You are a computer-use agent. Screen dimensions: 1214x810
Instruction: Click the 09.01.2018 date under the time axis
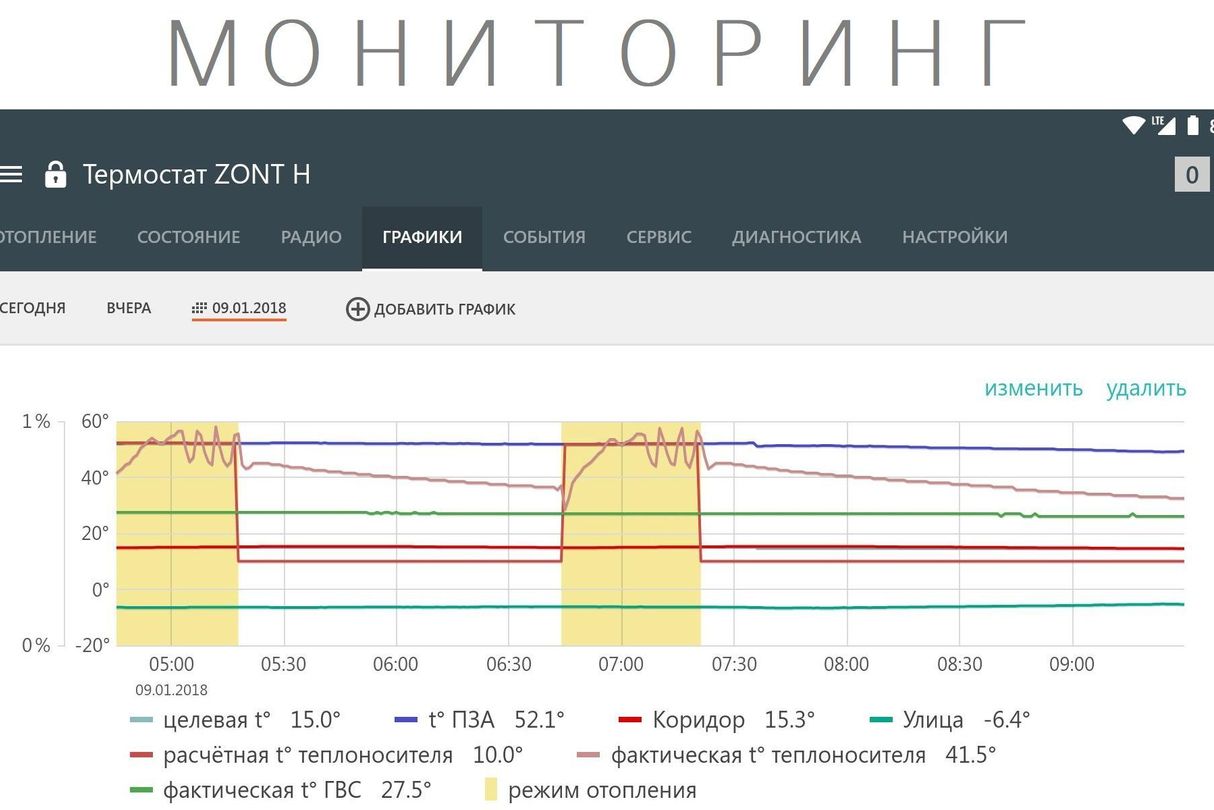(x=171, y=690)
